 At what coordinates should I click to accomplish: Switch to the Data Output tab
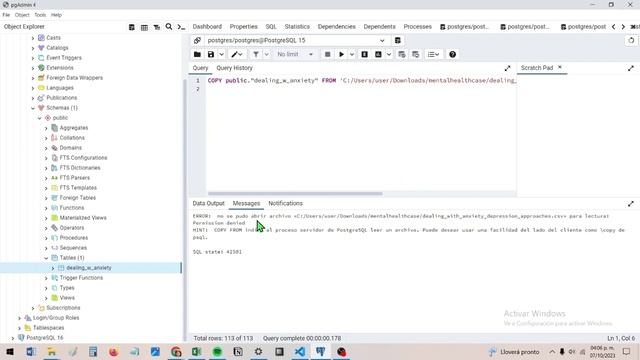point(209,203)
